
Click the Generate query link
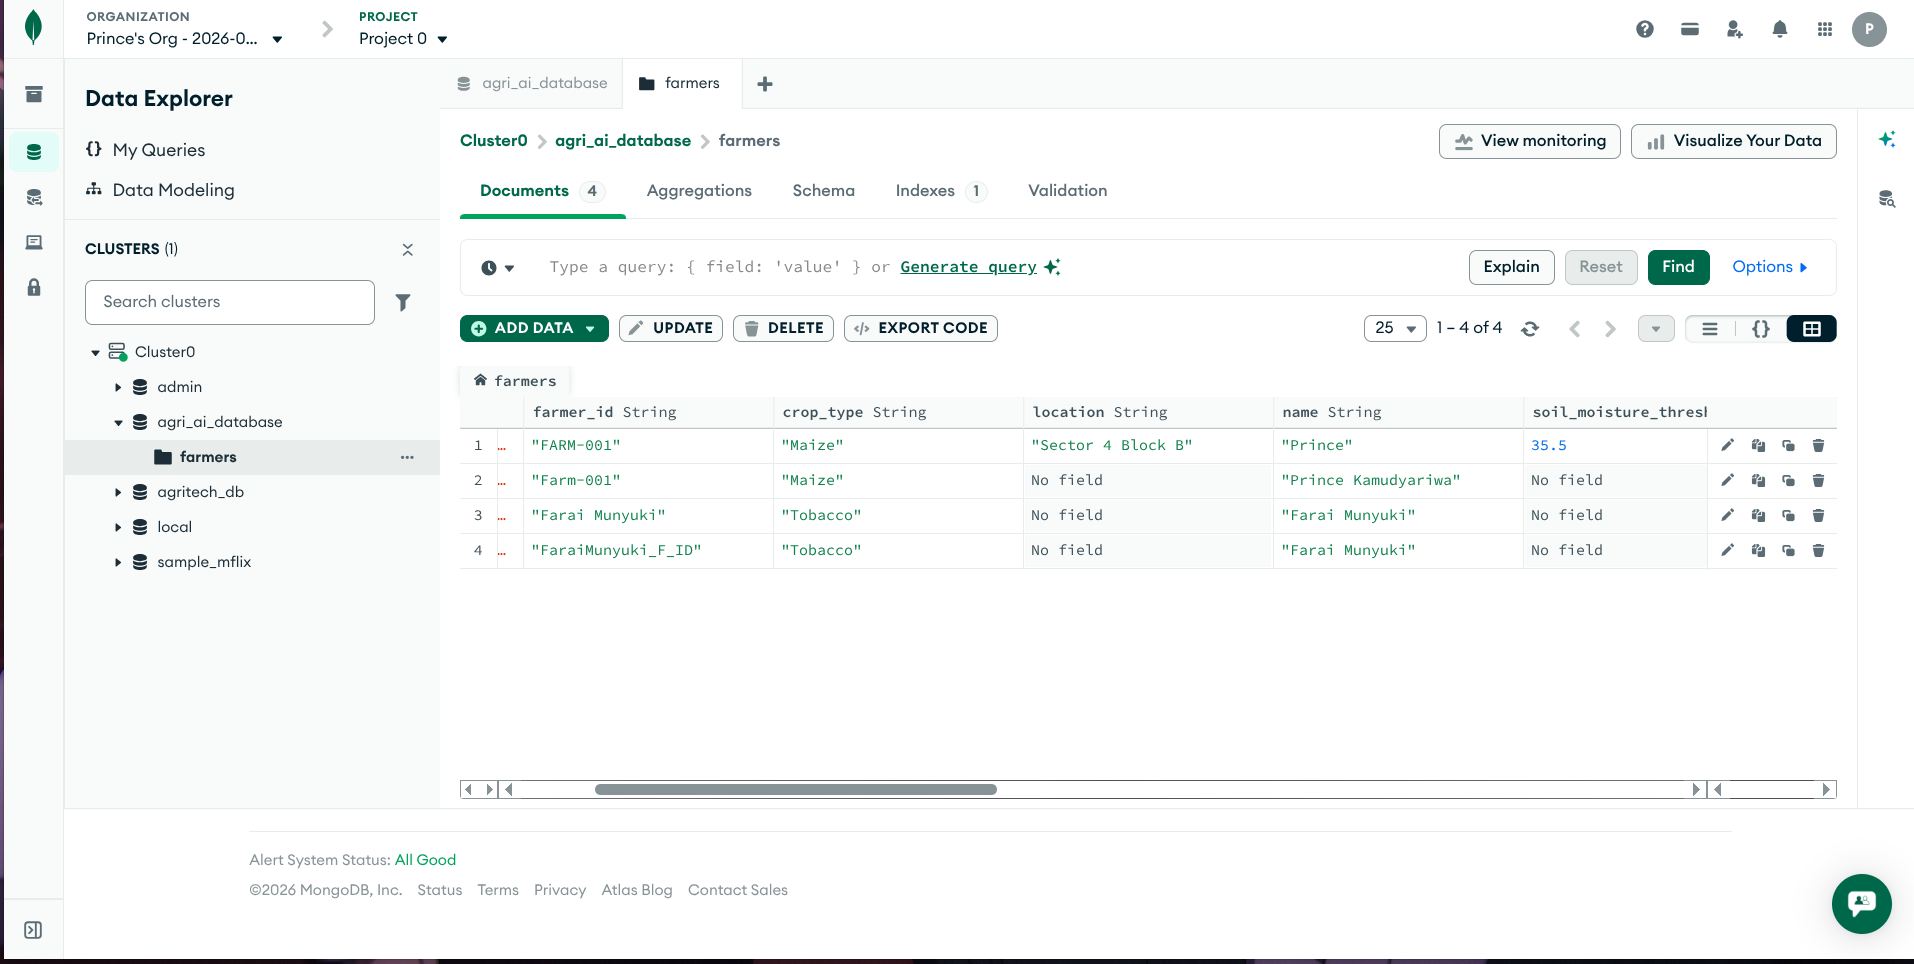click(968, 267)
